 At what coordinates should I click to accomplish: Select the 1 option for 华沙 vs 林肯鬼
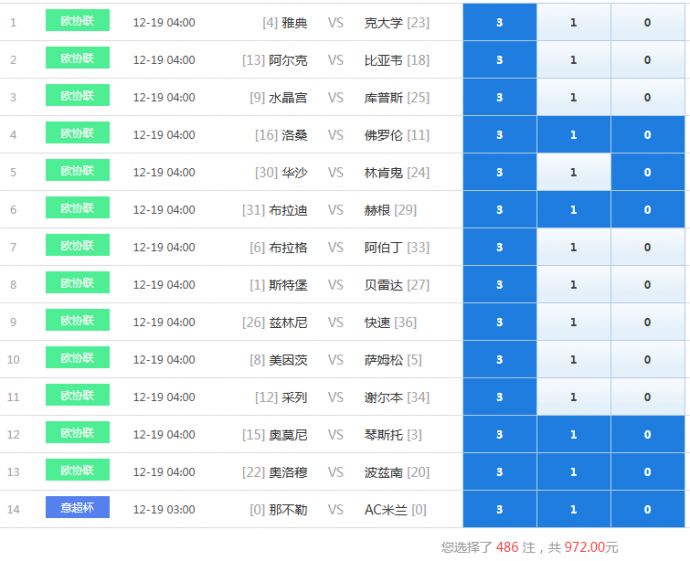(573, 172)
